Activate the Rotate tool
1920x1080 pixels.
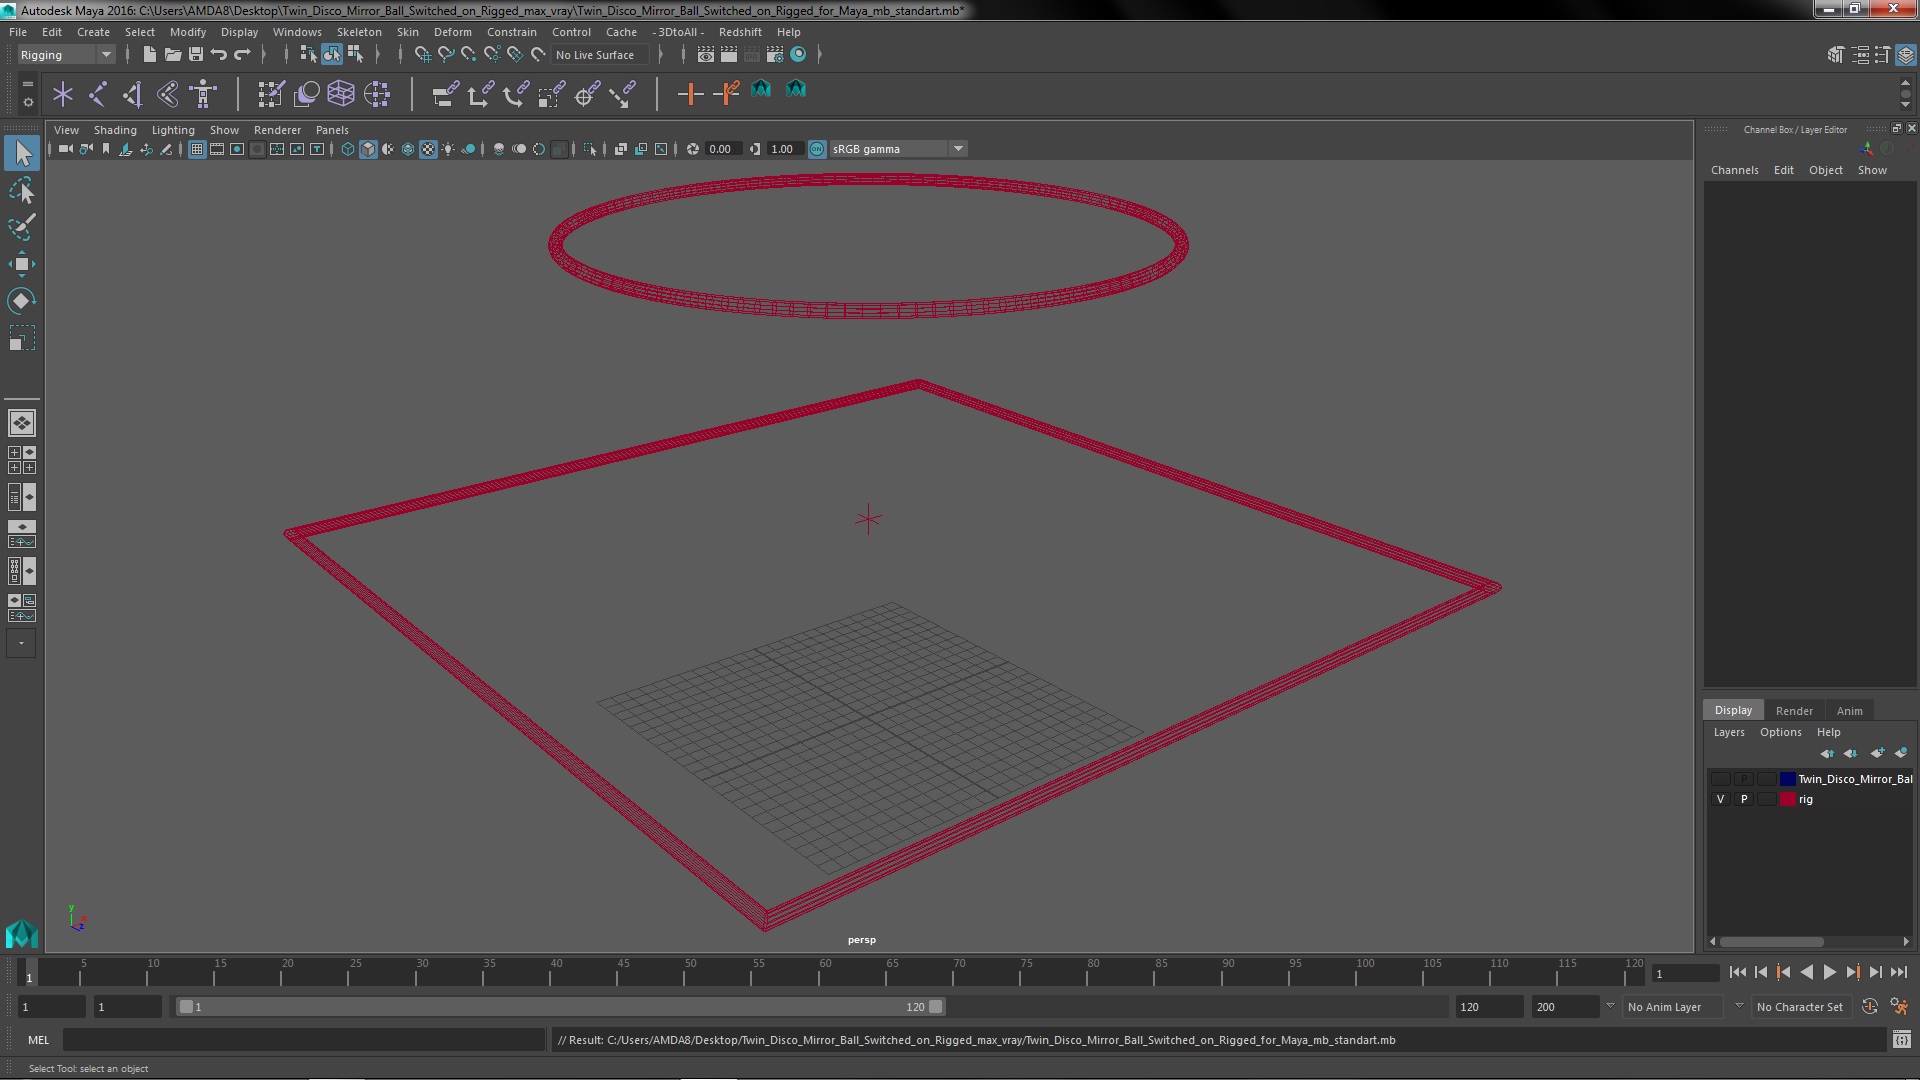tap(22, 301)
